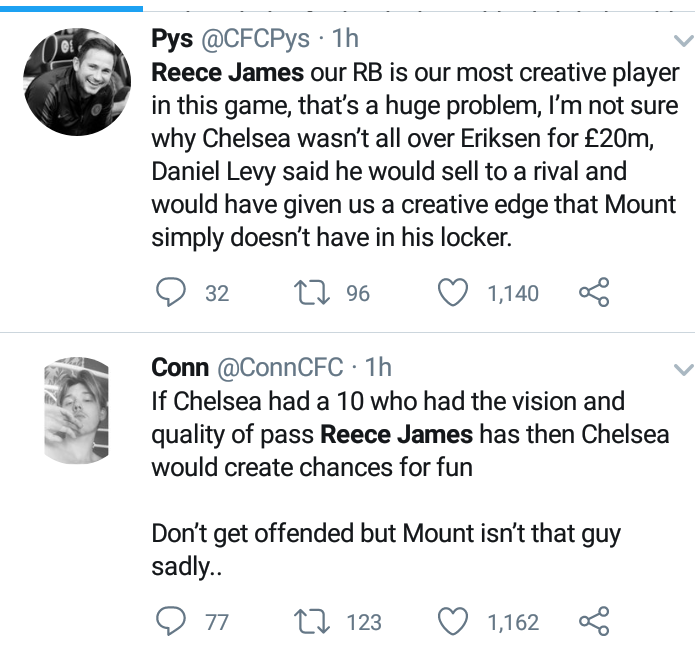The image size is (695, 660).
Task: Share the Pys tweet via share icon
Action: [x=594, y=292]
